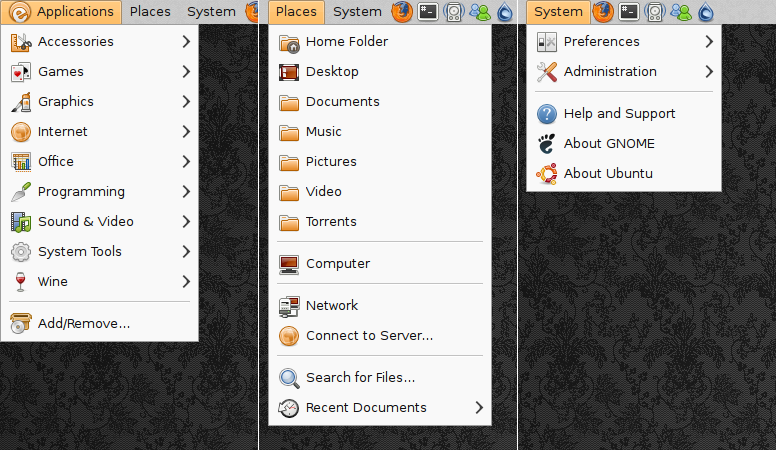
Task: Open the Documents folder
Action: pos(380,101)
